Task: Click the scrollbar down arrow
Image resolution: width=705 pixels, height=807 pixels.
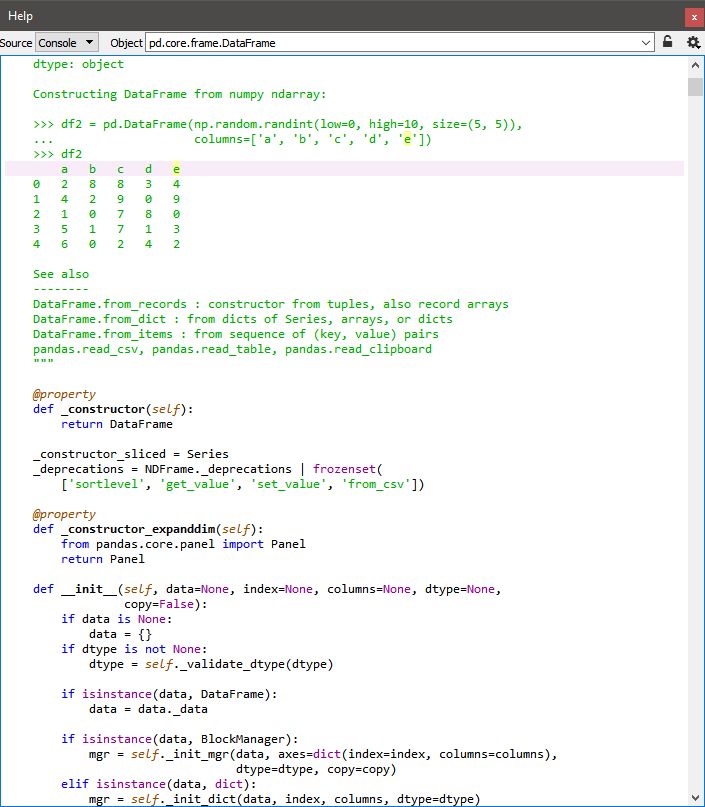Action: pyautogui.click(x=695, y=798)
